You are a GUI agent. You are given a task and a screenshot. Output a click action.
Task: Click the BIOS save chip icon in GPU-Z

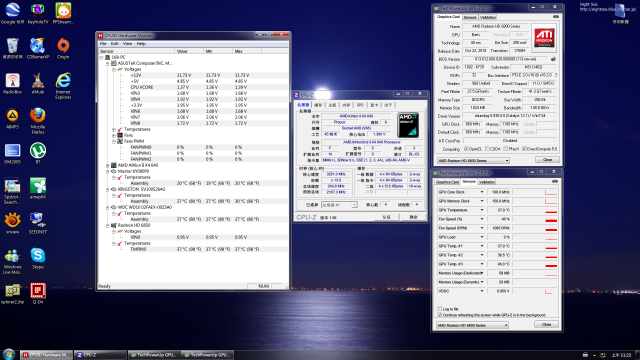point(553,59)
